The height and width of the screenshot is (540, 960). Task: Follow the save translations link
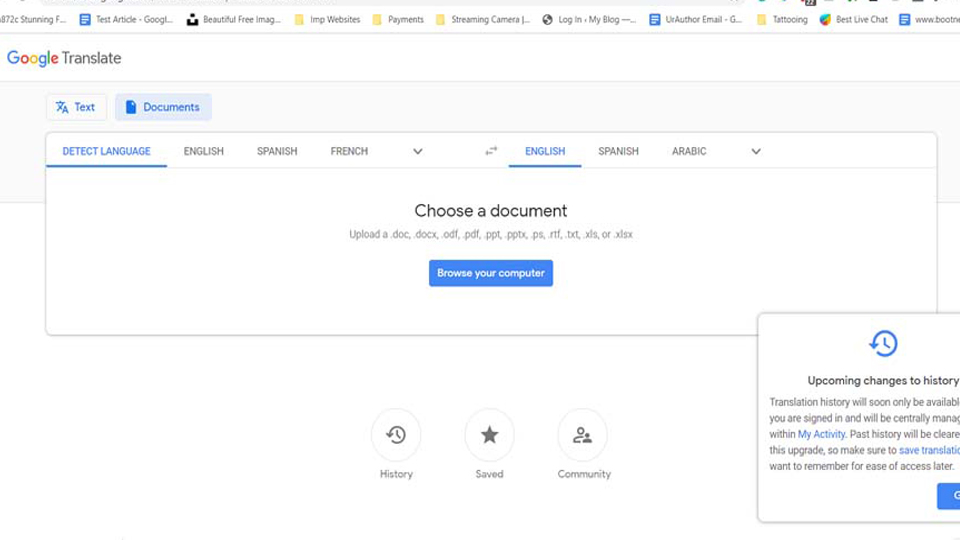pos(929,450)
